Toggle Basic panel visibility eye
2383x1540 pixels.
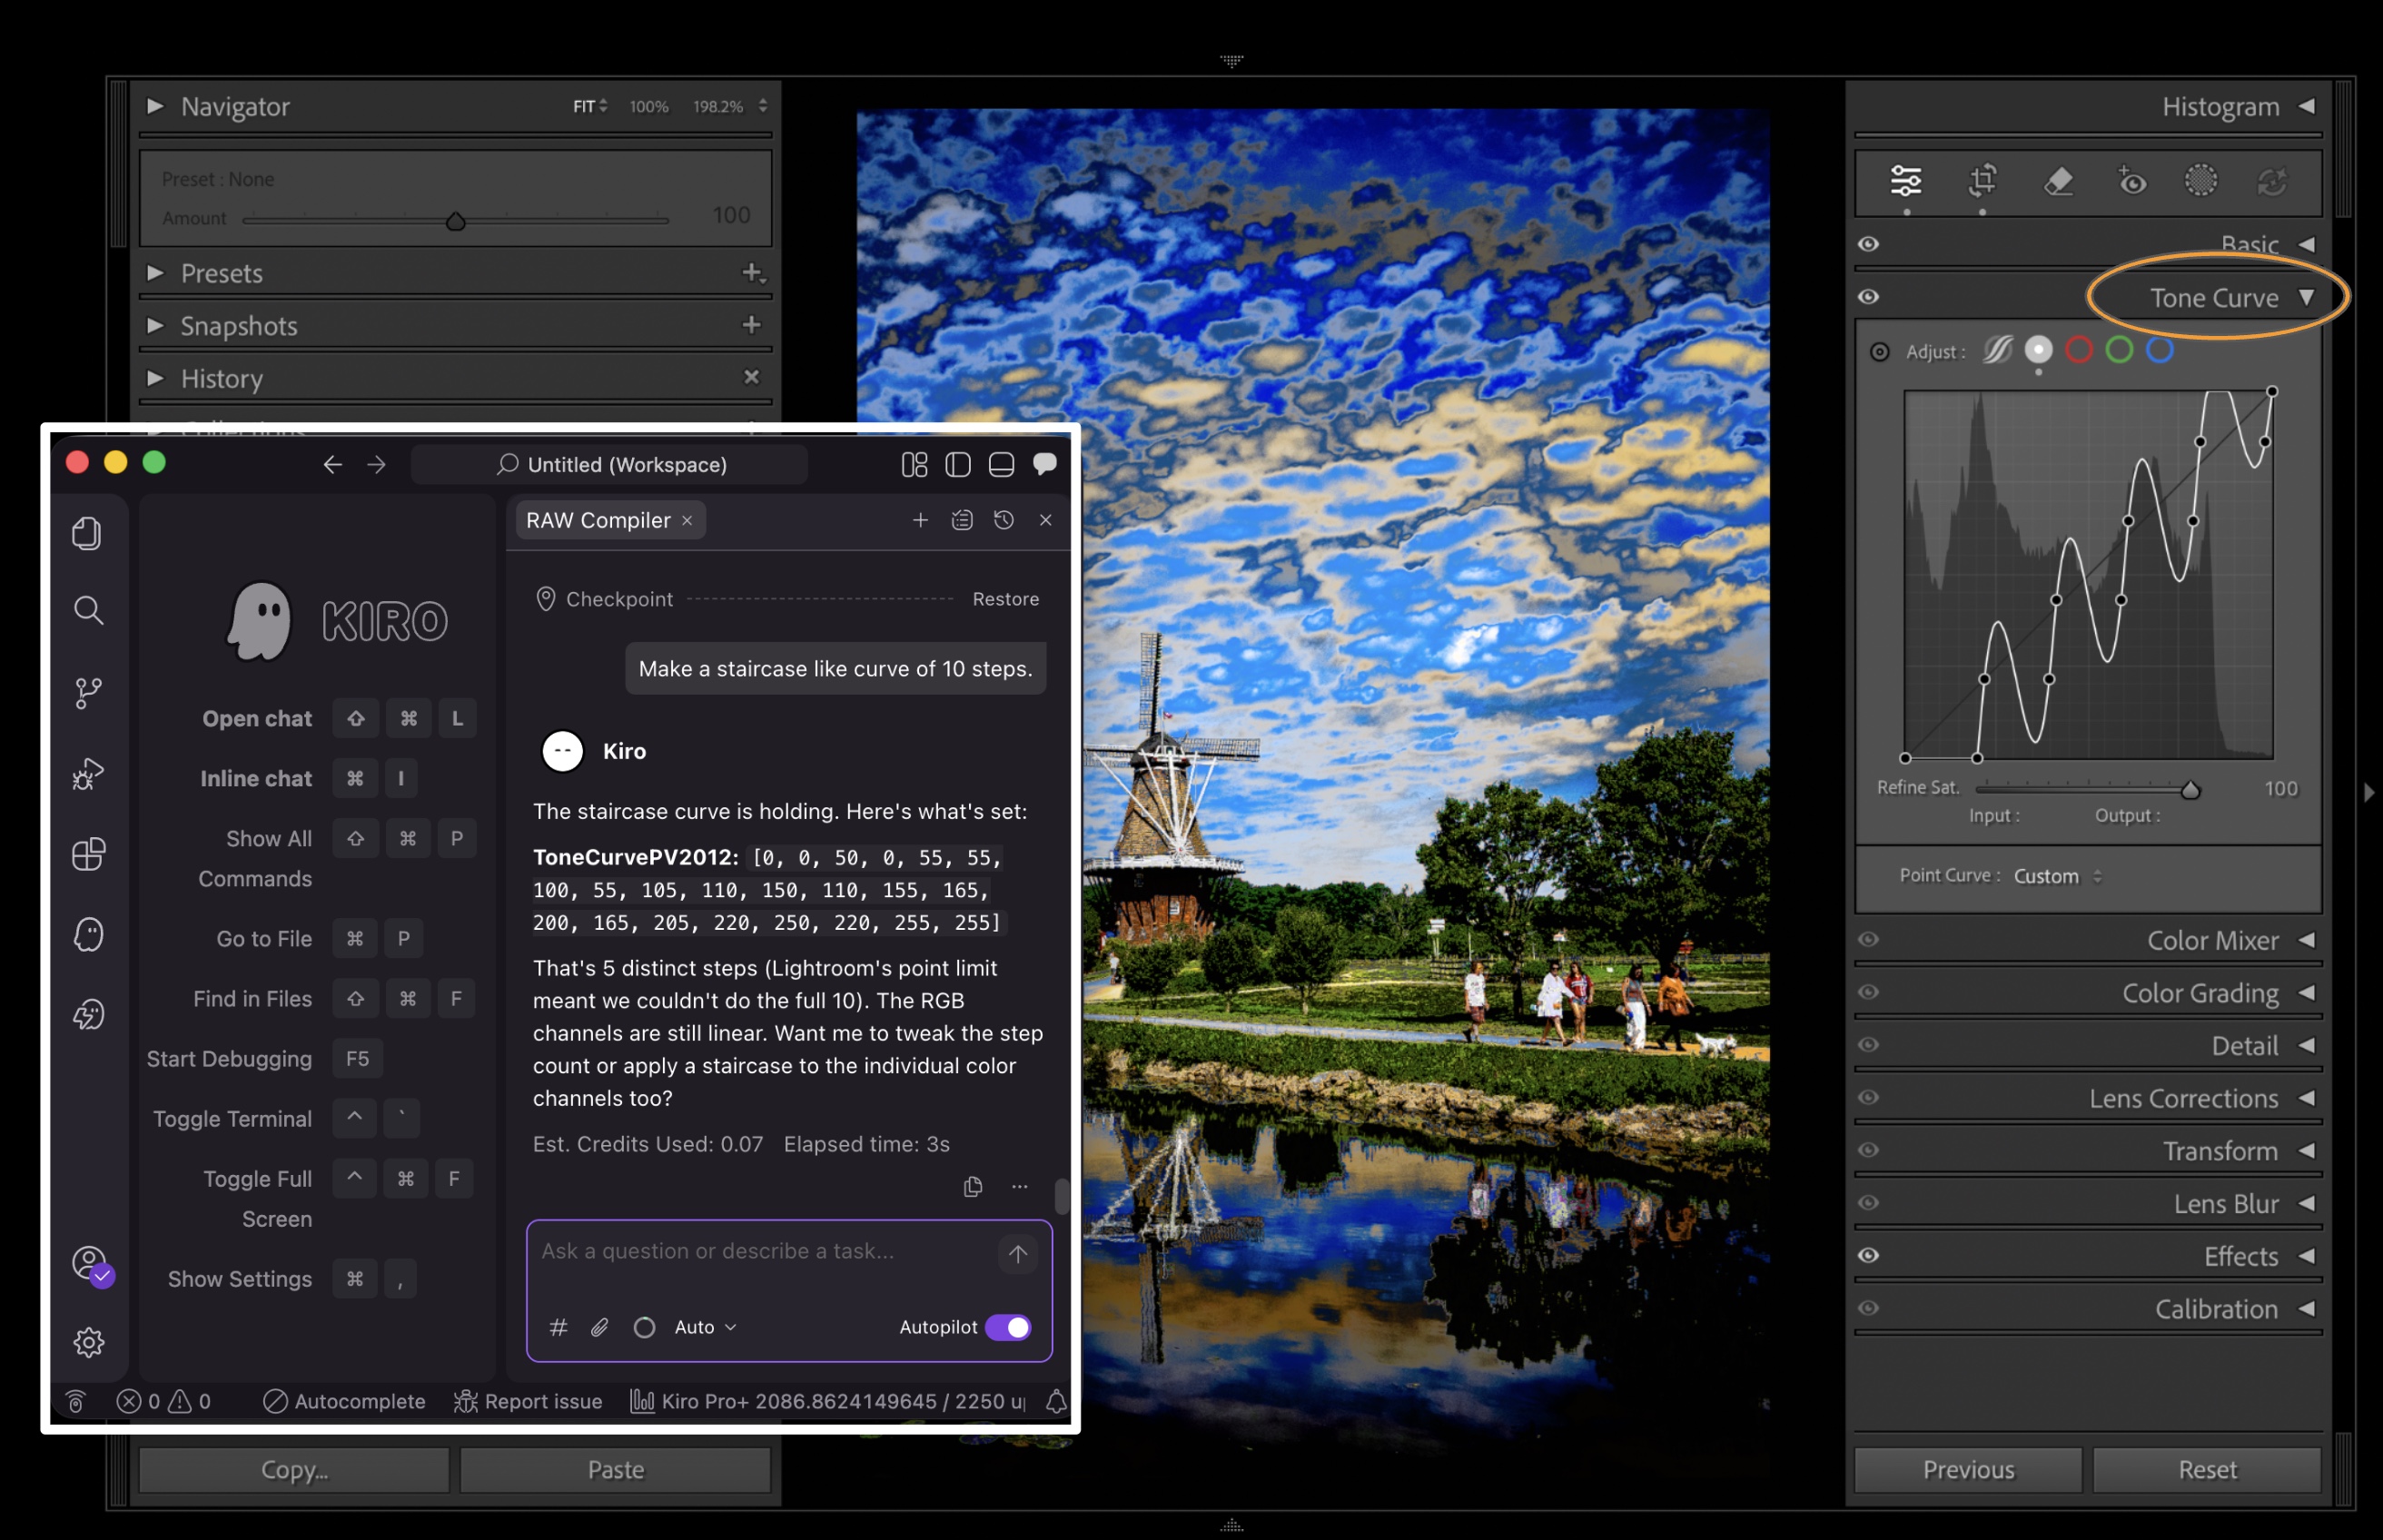click(1868, 244)
